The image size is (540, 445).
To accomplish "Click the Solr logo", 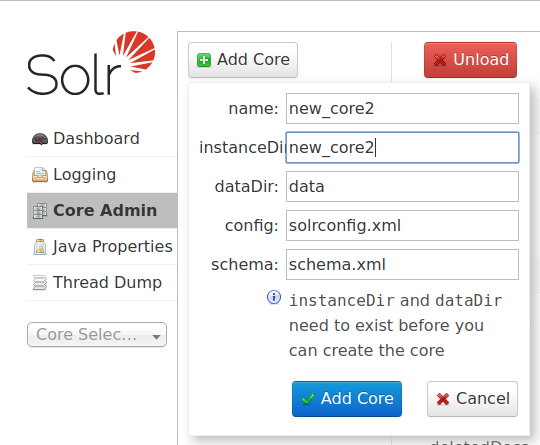I will pyautogui.click(x=91, y=63).
